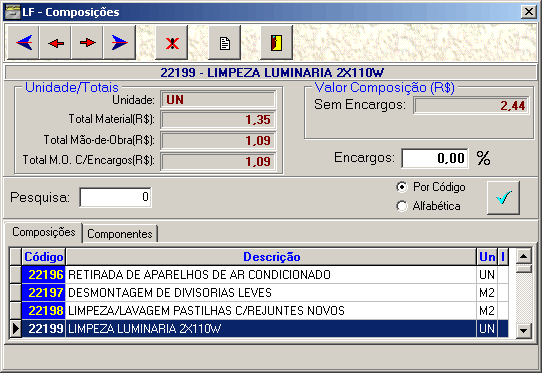
Task: Go to previous record red arrow
Action: [x=56, y=43]
